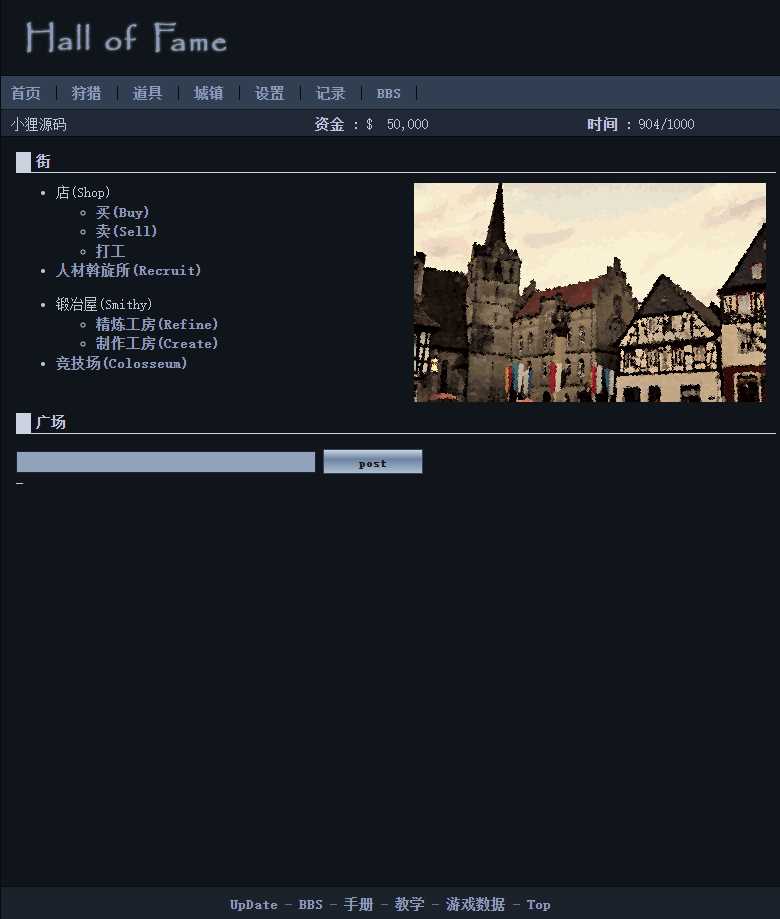Click the town street image
Screen dimensions: 780x919
pos(589,292)
